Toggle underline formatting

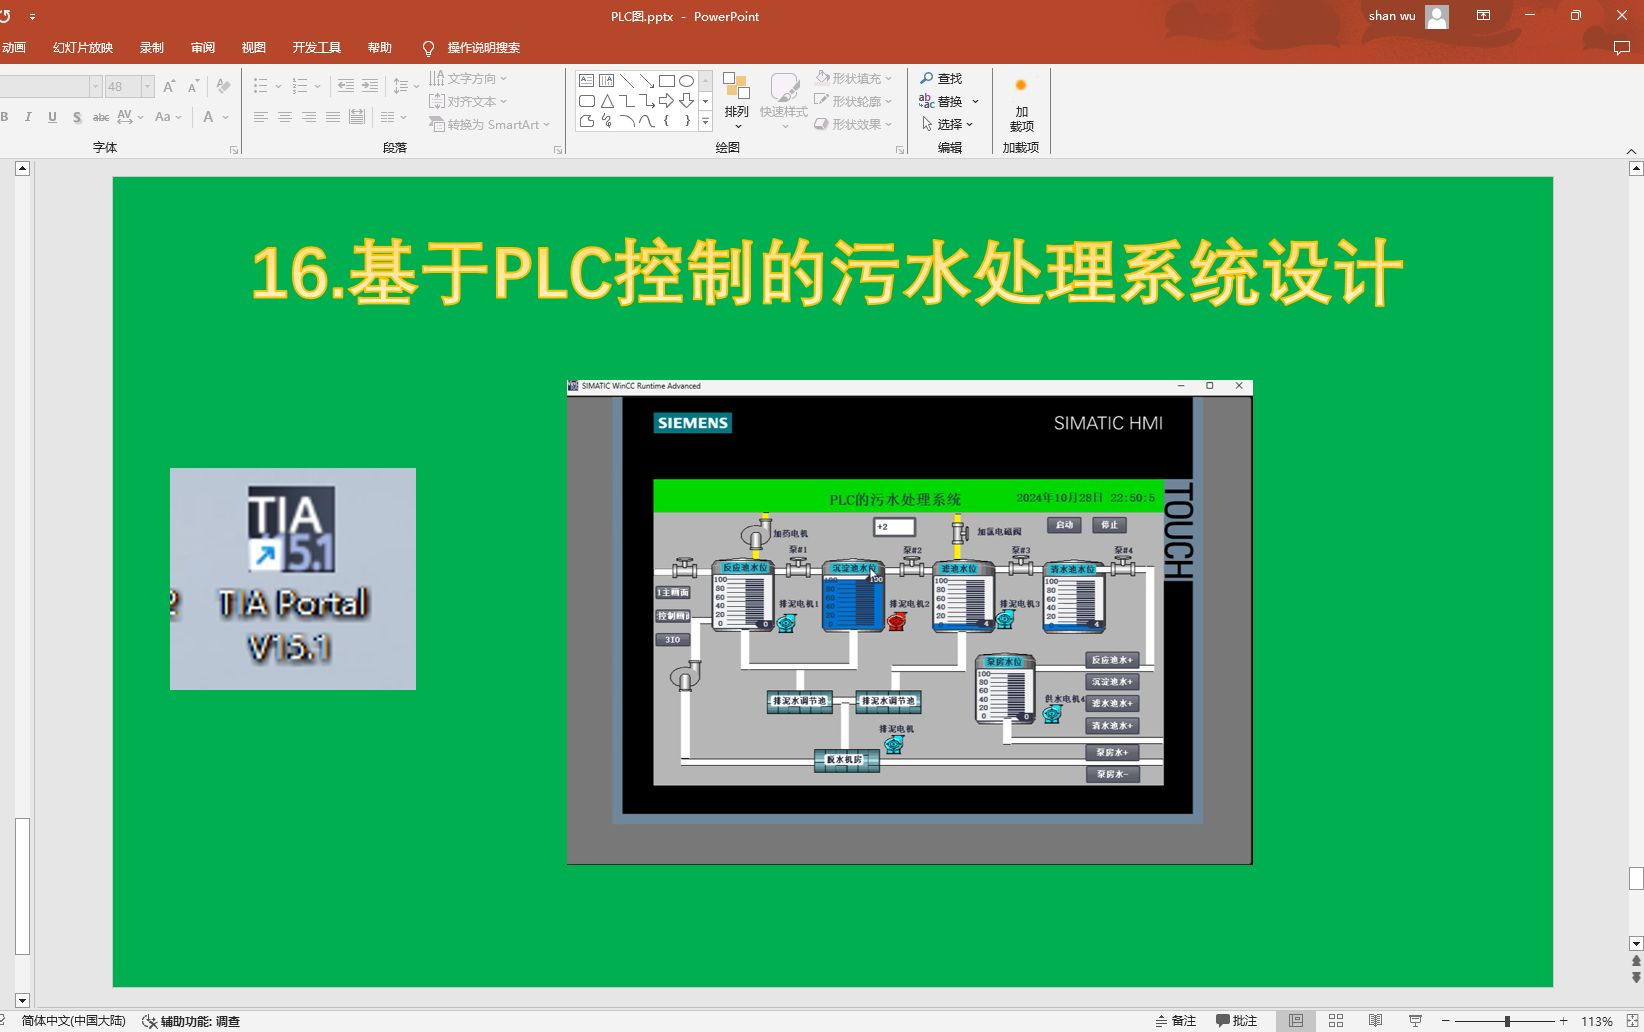pyautogui.click(x=52, y=117)
